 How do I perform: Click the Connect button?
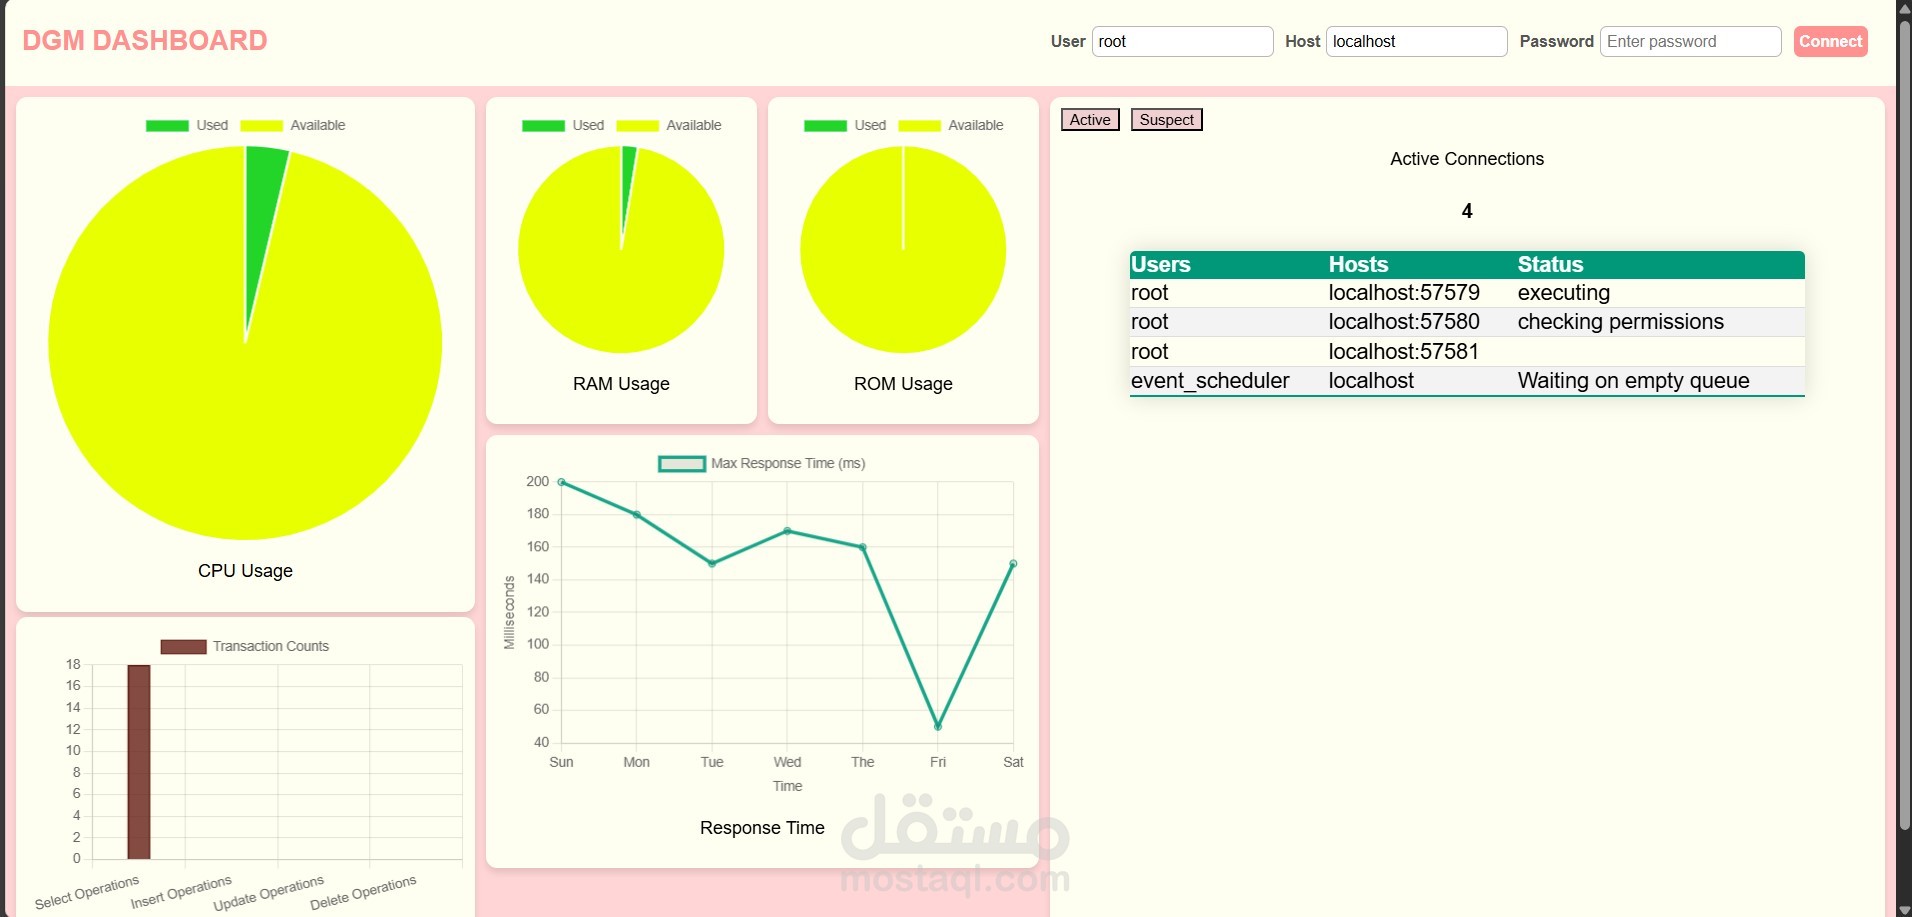point(1830,41)
